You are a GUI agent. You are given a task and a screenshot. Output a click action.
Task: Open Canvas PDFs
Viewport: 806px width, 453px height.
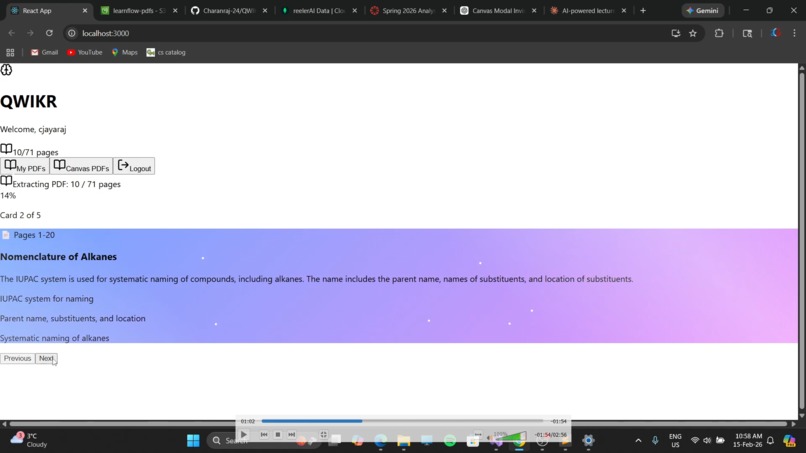[81, 166]
